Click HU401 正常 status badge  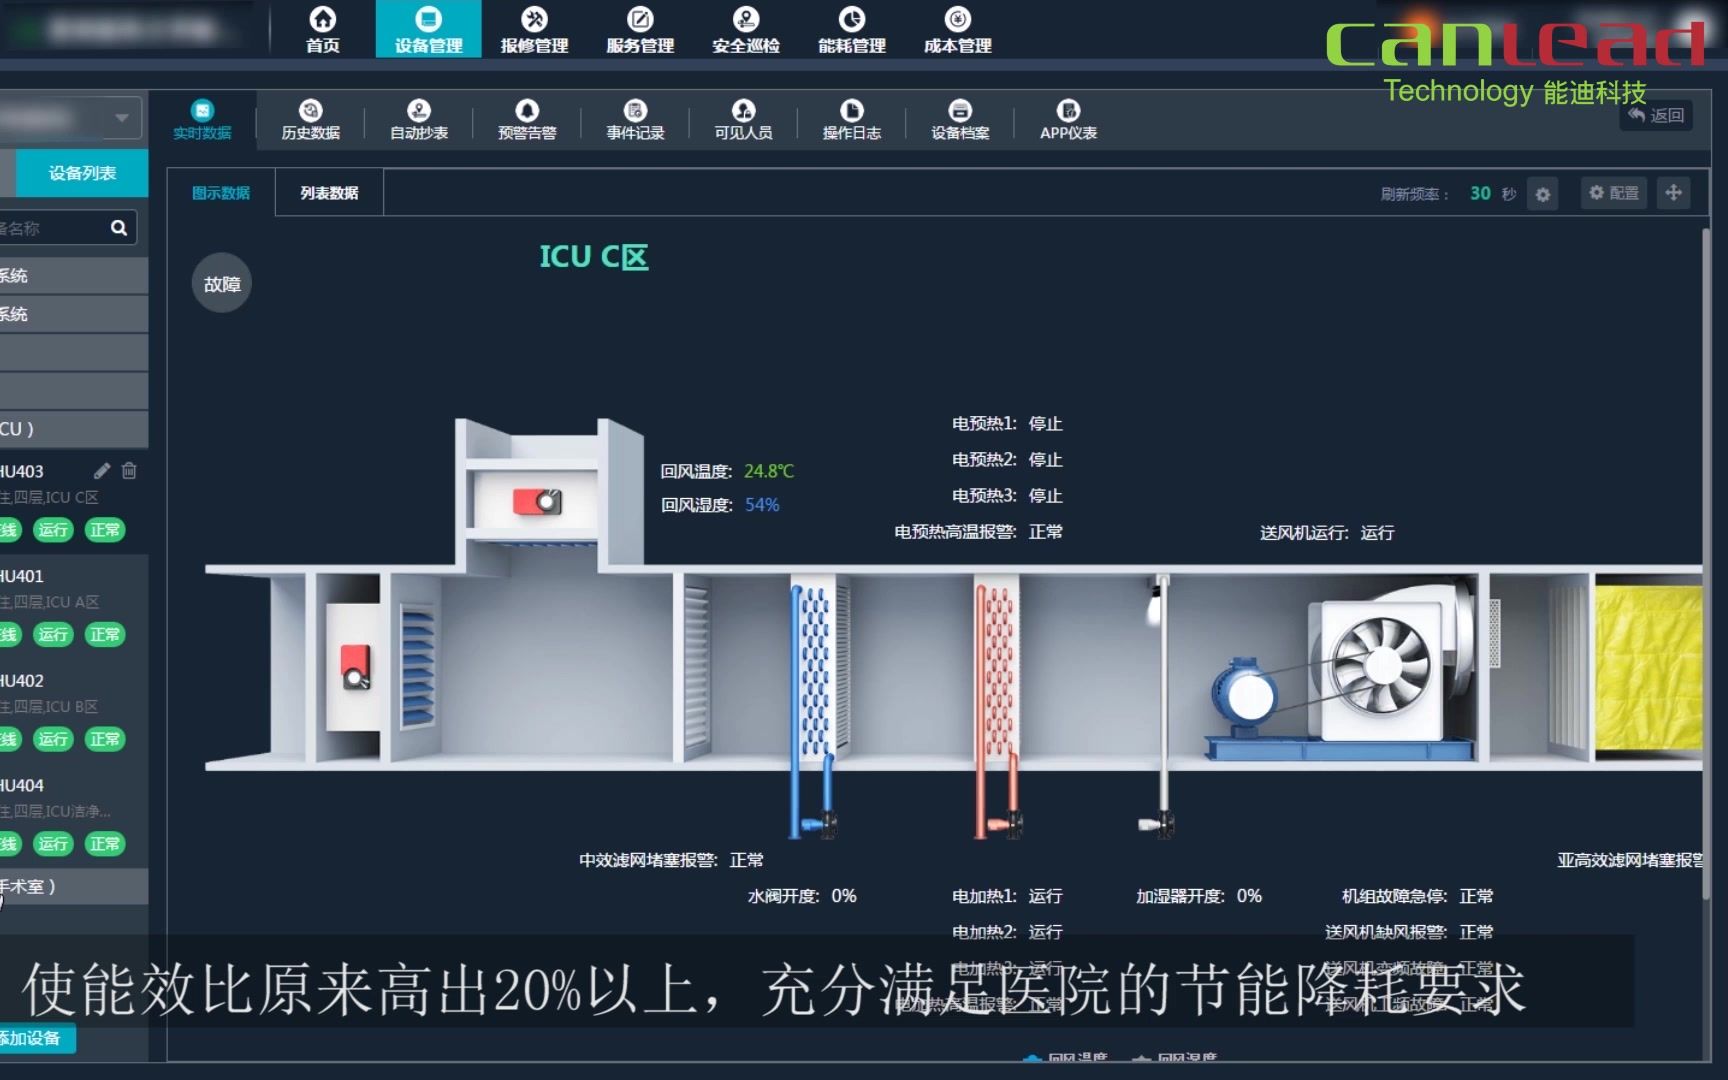(105, 634)
